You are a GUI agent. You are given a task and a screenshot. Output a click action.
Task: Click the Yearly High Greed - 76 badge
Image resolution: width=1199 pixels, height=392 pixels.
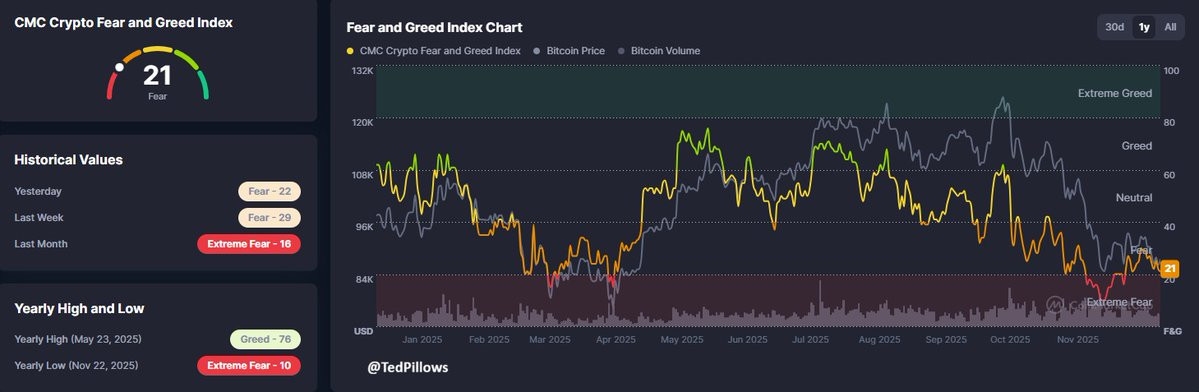pos(265,339)
